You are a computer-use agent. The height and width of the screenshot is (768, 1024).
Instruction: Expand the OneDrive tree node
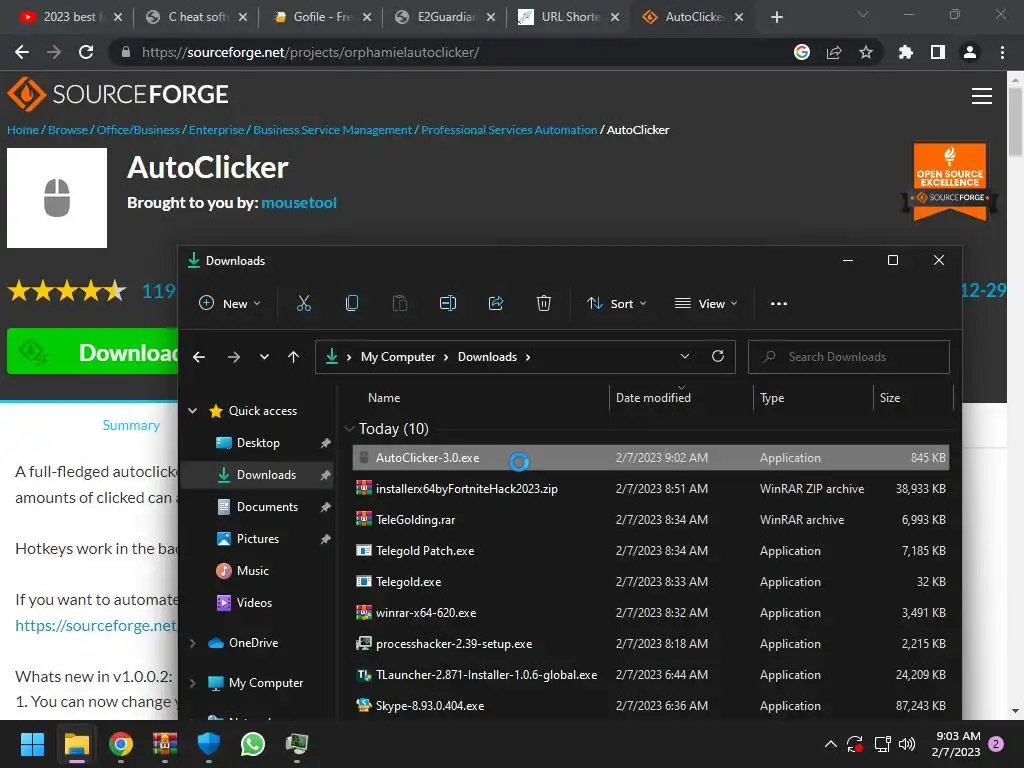pyautogui.click(x=193, y=643)
